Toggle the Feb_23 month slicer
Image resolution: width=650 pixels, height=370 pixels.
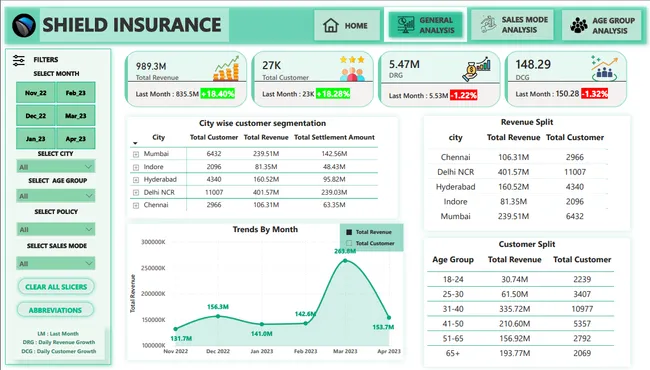point(75,93)
